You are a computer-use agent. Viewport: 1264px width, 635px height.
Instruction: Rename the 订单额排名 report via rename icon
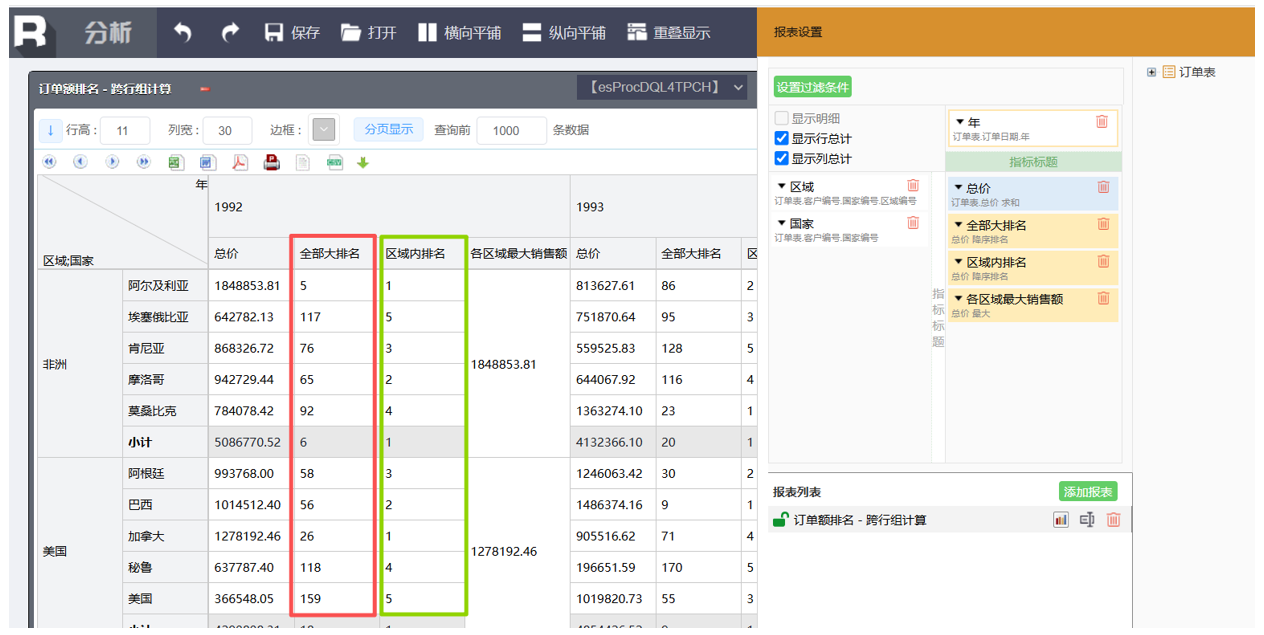(x=1087, y=520)
